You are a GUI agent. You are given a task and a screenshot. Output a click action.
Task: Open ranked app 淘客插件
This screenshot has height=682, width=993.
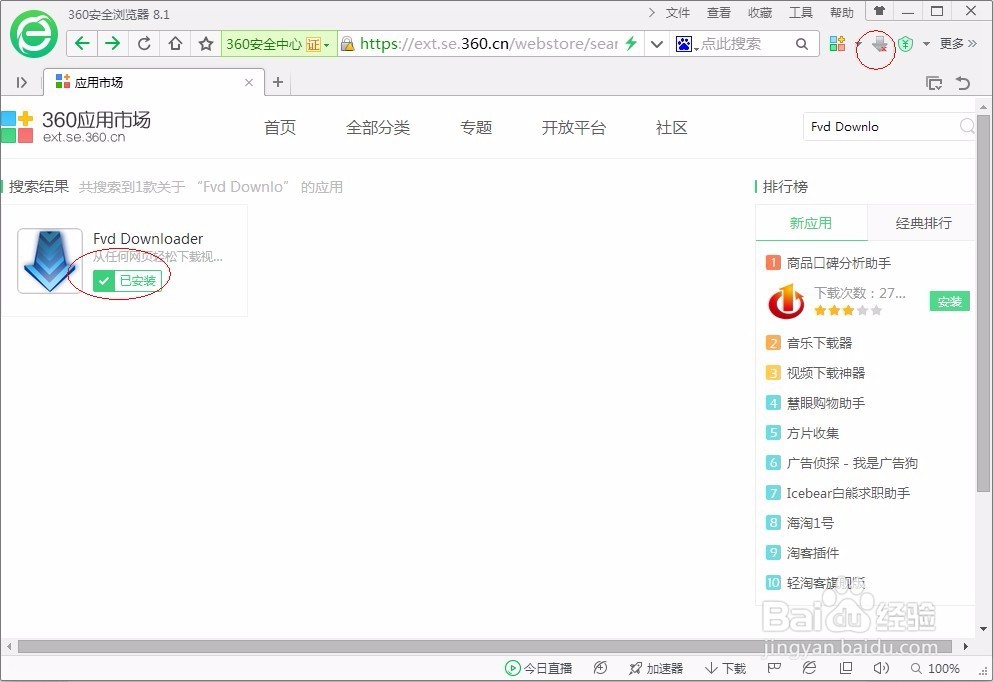click(x=813, y=553)
